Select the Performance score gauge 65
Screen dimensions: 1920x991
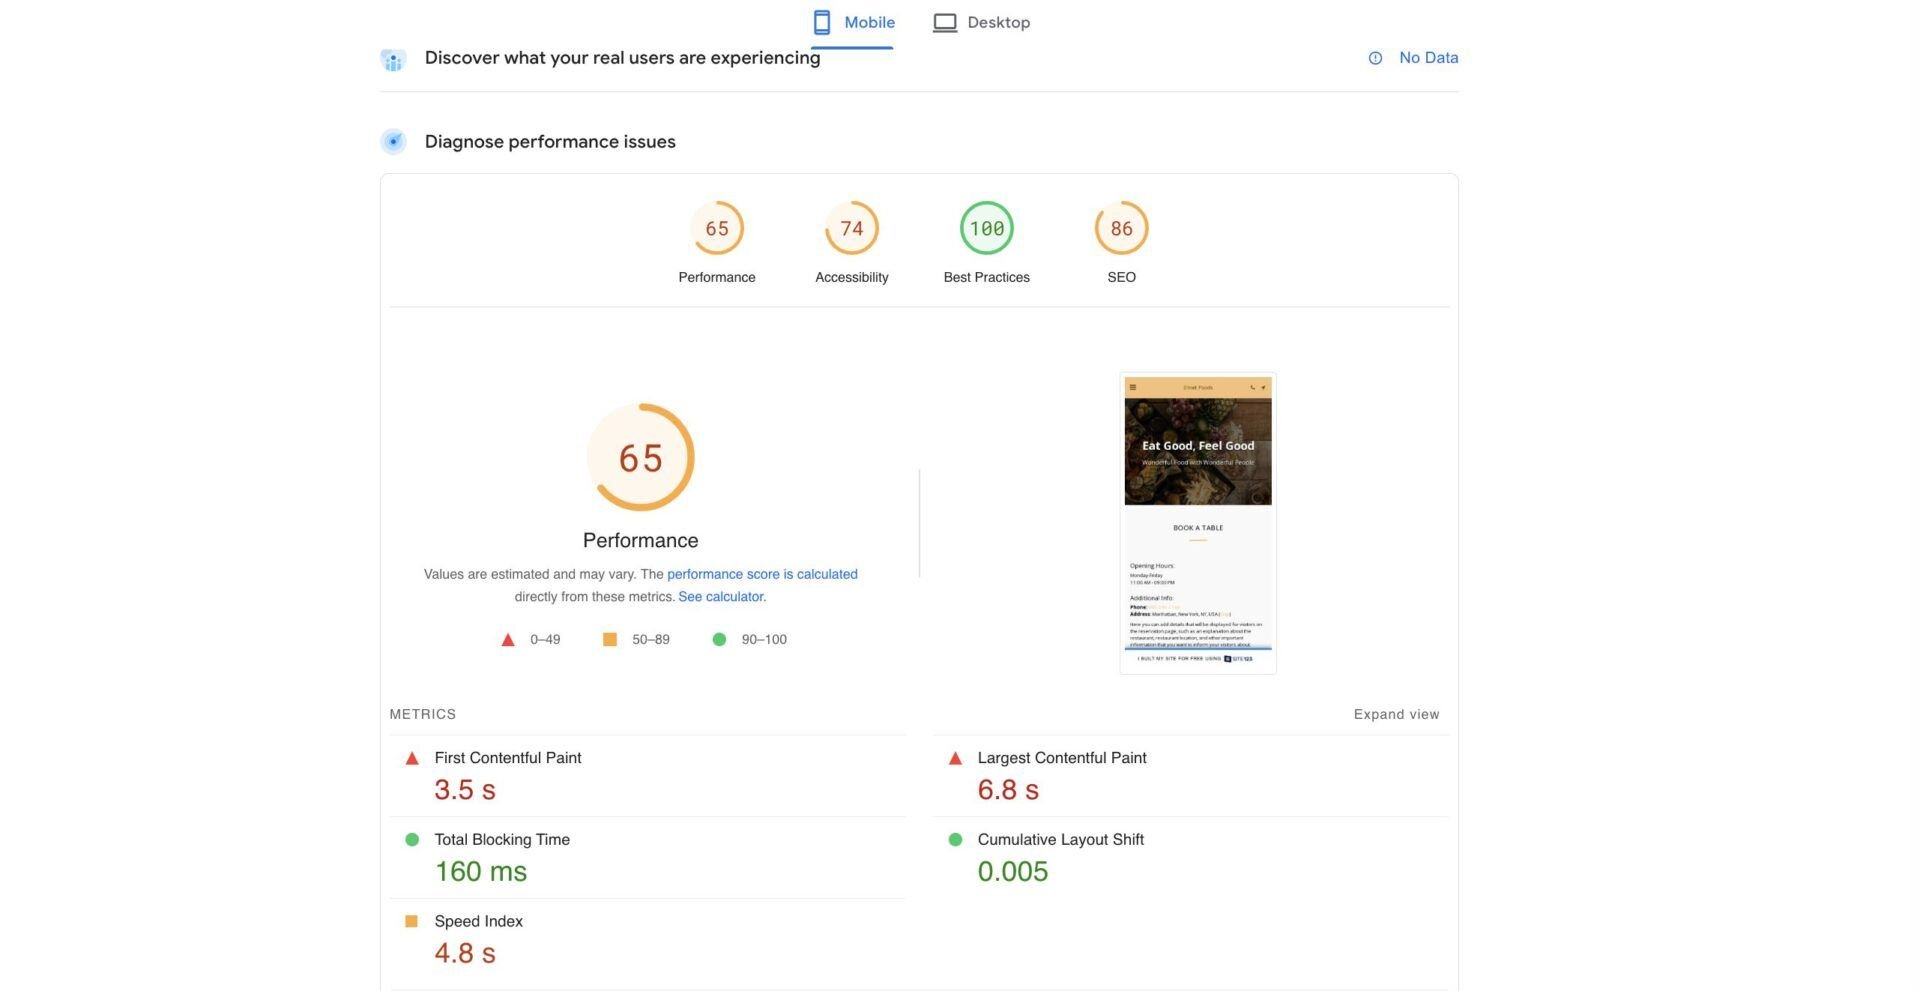(x=717, y=228)
